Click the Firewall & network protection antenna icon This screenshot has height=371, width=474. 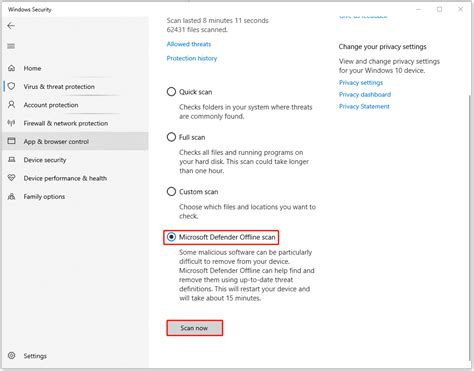[x=11, y=123]
